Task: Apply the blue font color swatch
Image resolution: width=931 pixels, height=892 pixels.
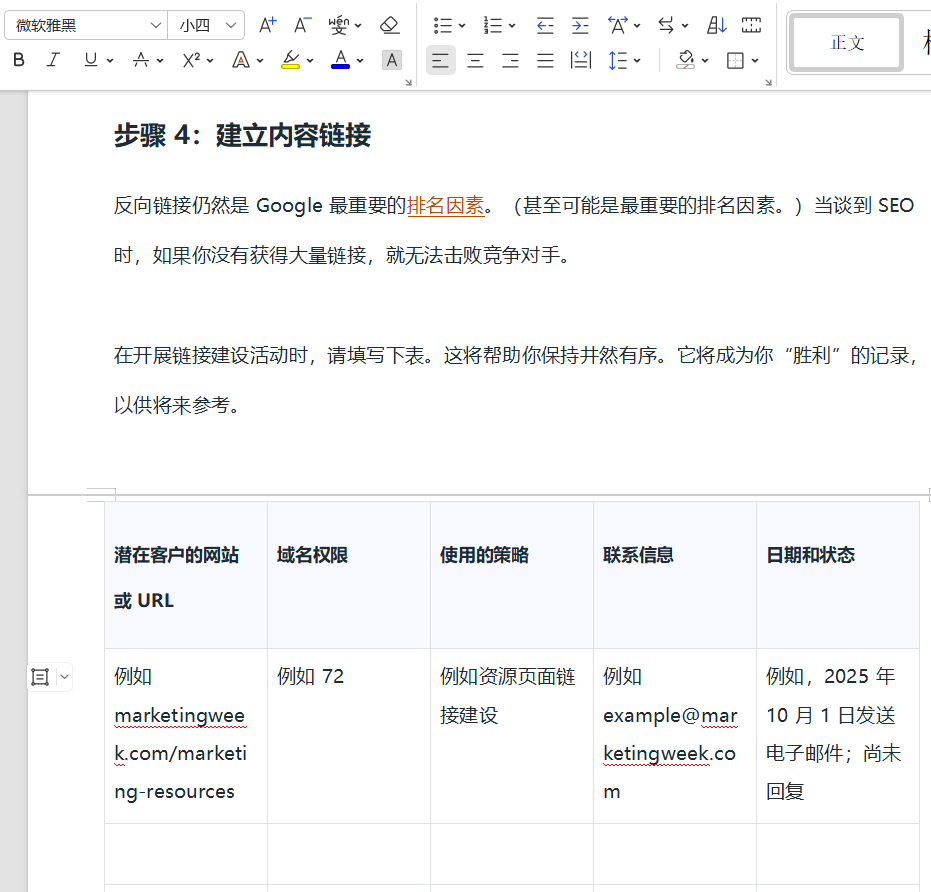Action: coord(341,60)
